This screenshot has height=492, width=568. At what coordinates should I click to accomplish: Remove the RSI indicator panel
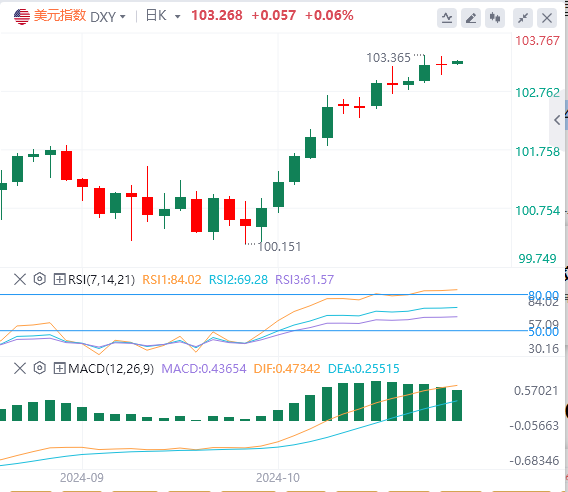pos(20,279)
